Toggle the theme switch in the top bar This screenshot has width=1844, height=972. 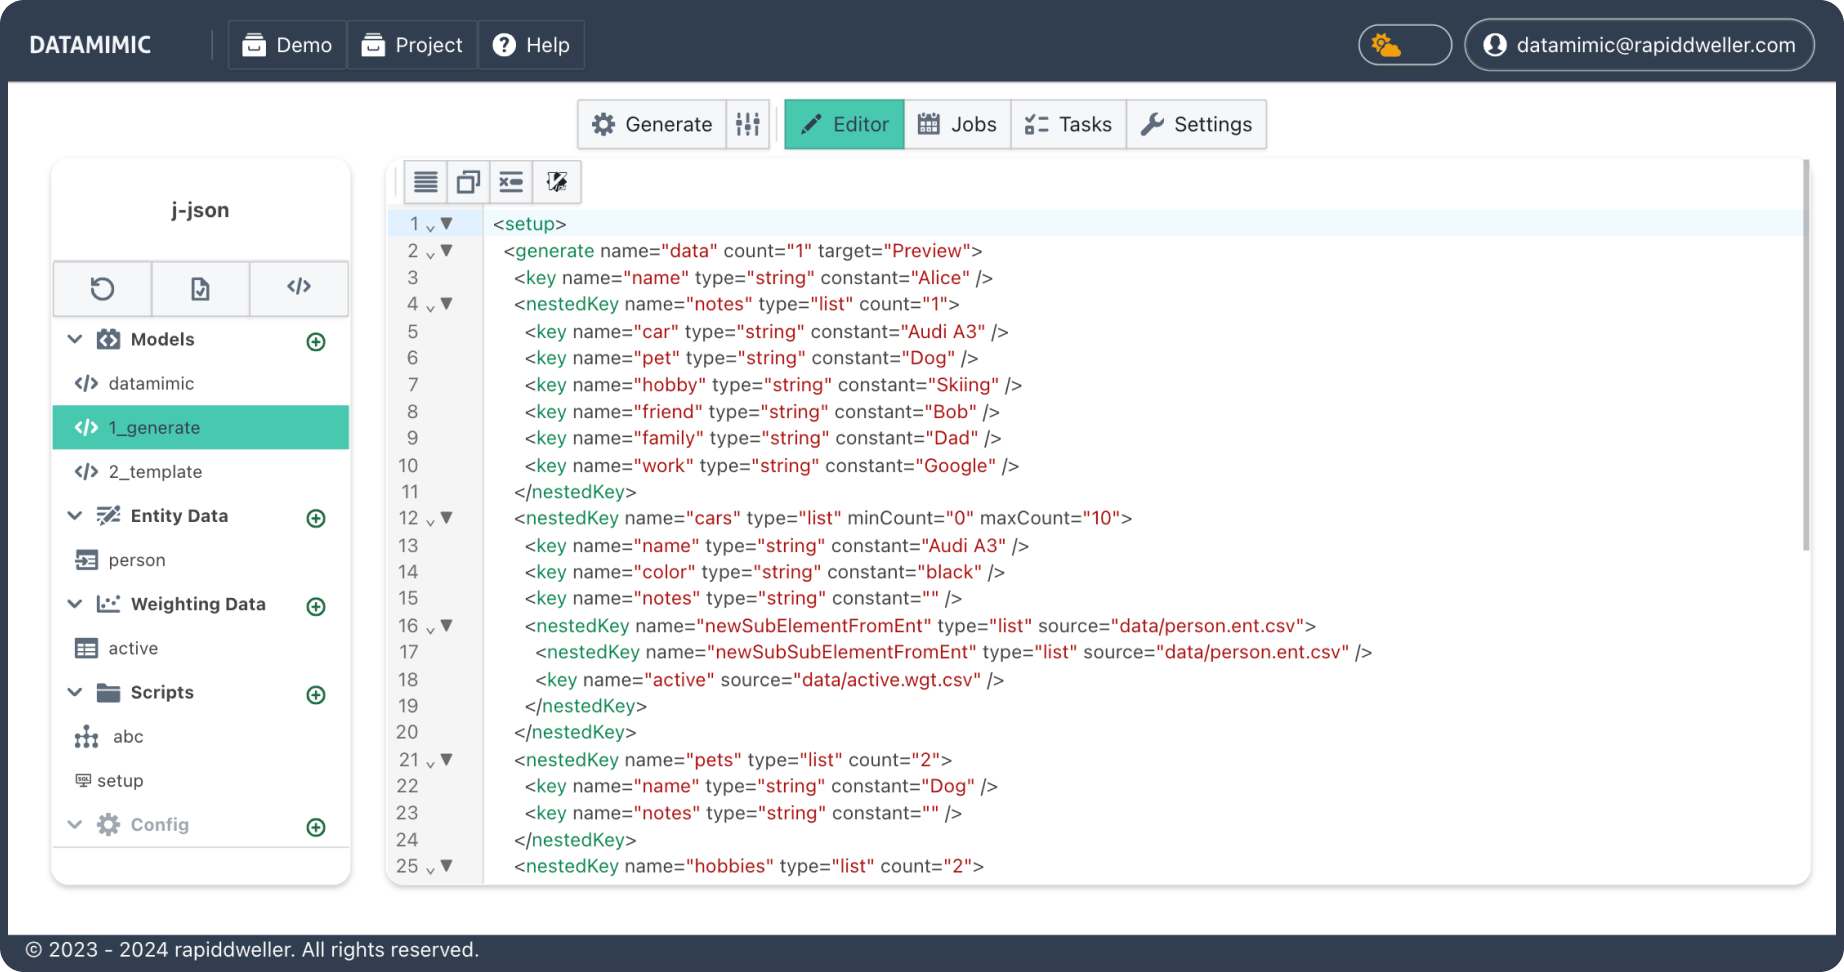point(1404,44)
